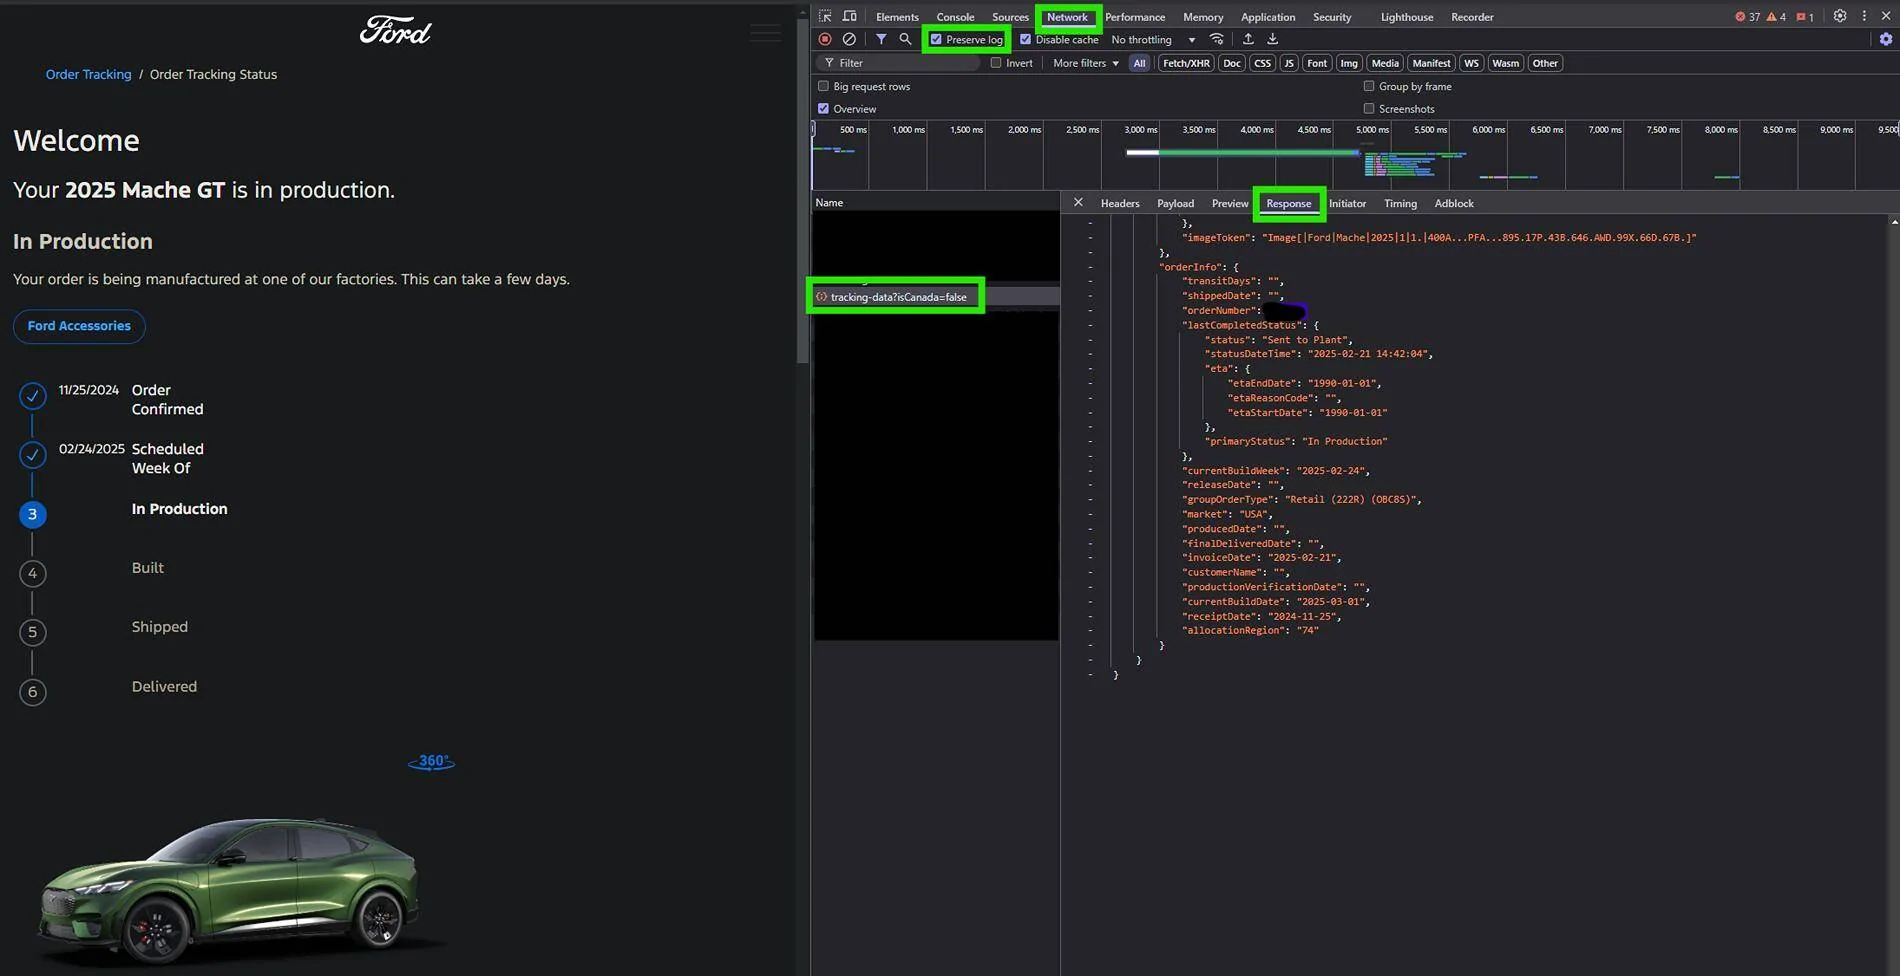
Task: Open the Headers tab of the request
Action: click(x=1120, y=203)
